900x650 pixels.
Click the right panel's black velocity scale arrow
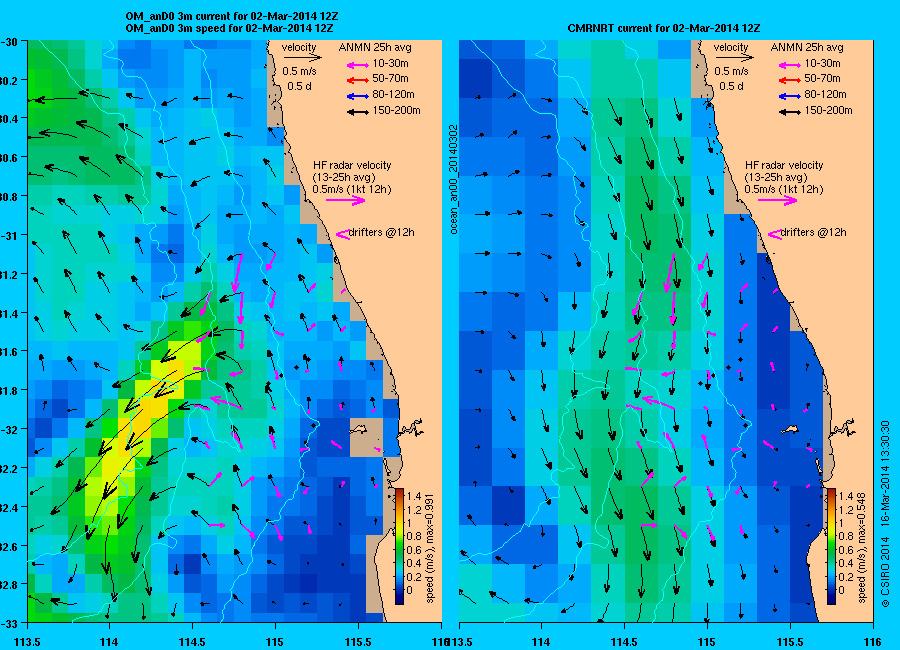[x=734, y=57]
